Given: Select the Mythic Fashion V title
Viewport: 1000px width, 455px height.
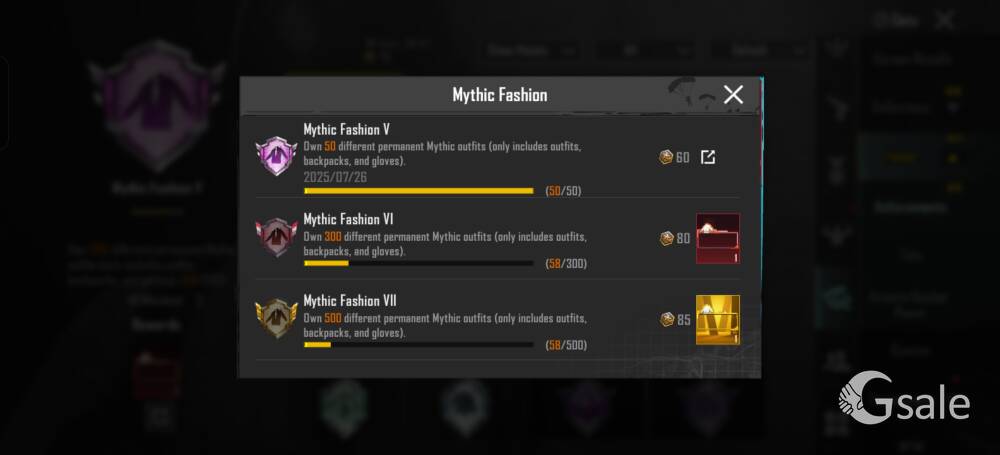Looking at the screenshot, I should coord(346,130).
